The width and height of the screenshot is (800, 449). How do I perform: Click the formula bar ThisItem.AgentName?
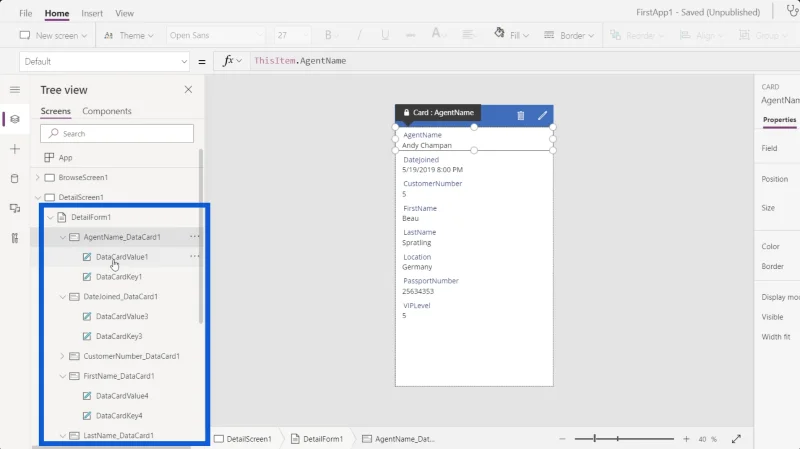point(300,61)
